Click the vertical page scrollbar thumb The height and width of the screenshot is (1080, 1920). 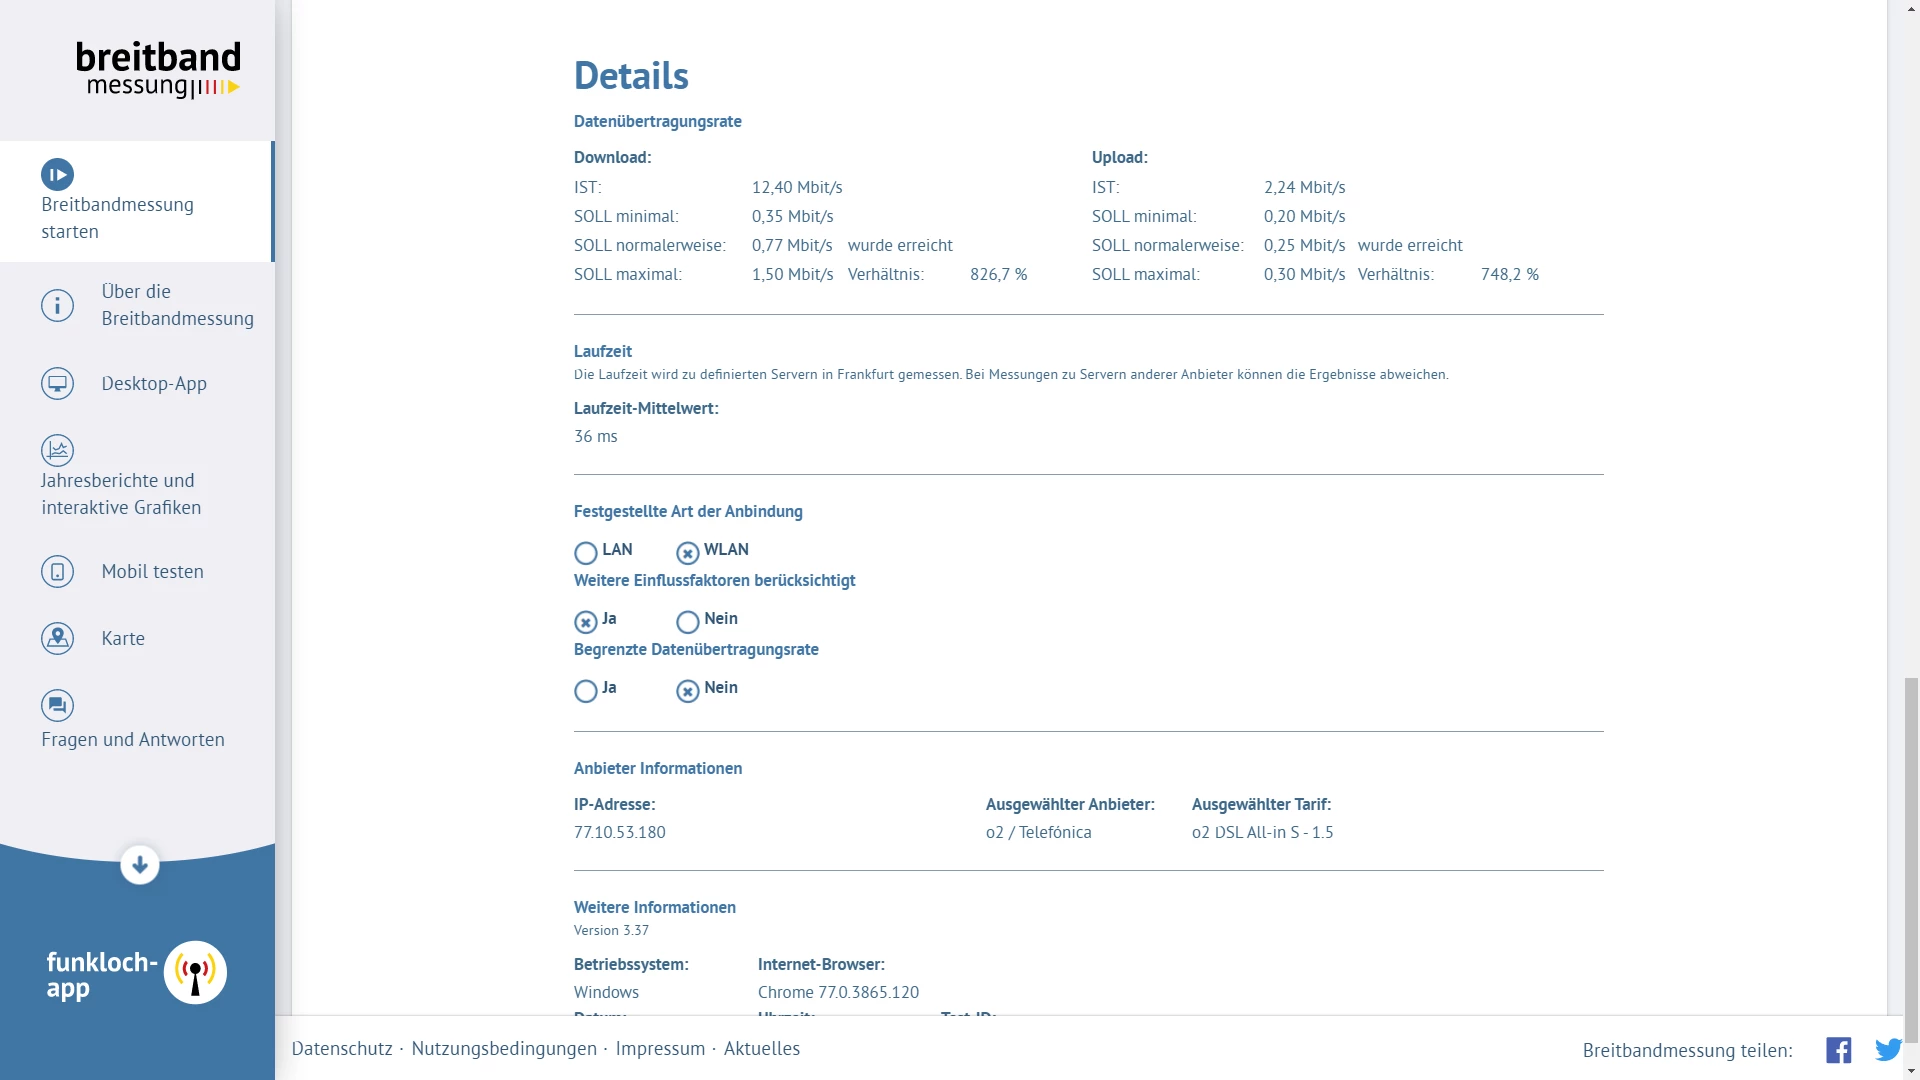pos(1911,860)
